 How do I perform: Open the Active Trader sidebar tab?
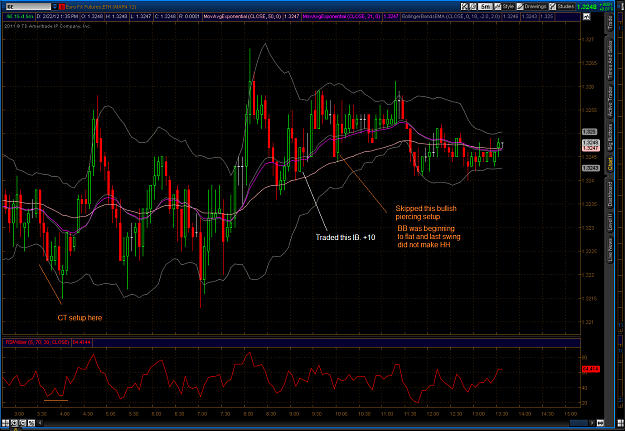610,101
